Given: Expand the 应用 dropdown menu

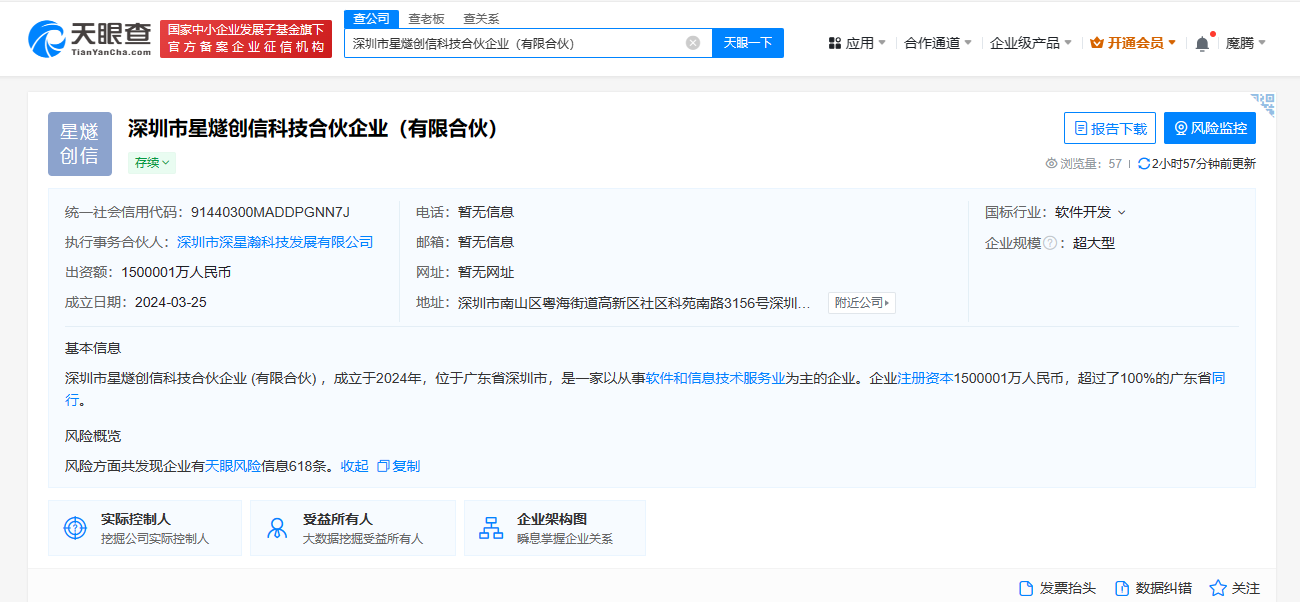Looking at the screenshot, I should coord(882,43).
